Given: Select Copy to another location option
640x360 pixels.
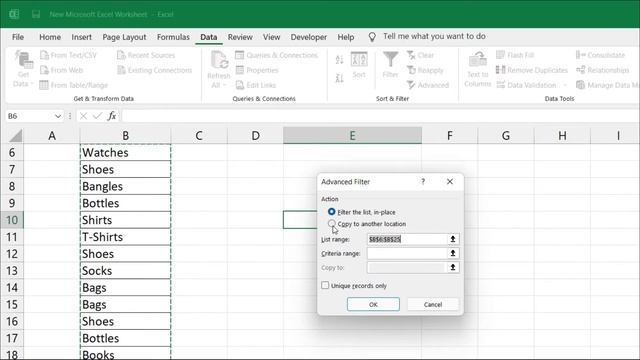Looking at the screenshot, I should (x=367, y=224).
